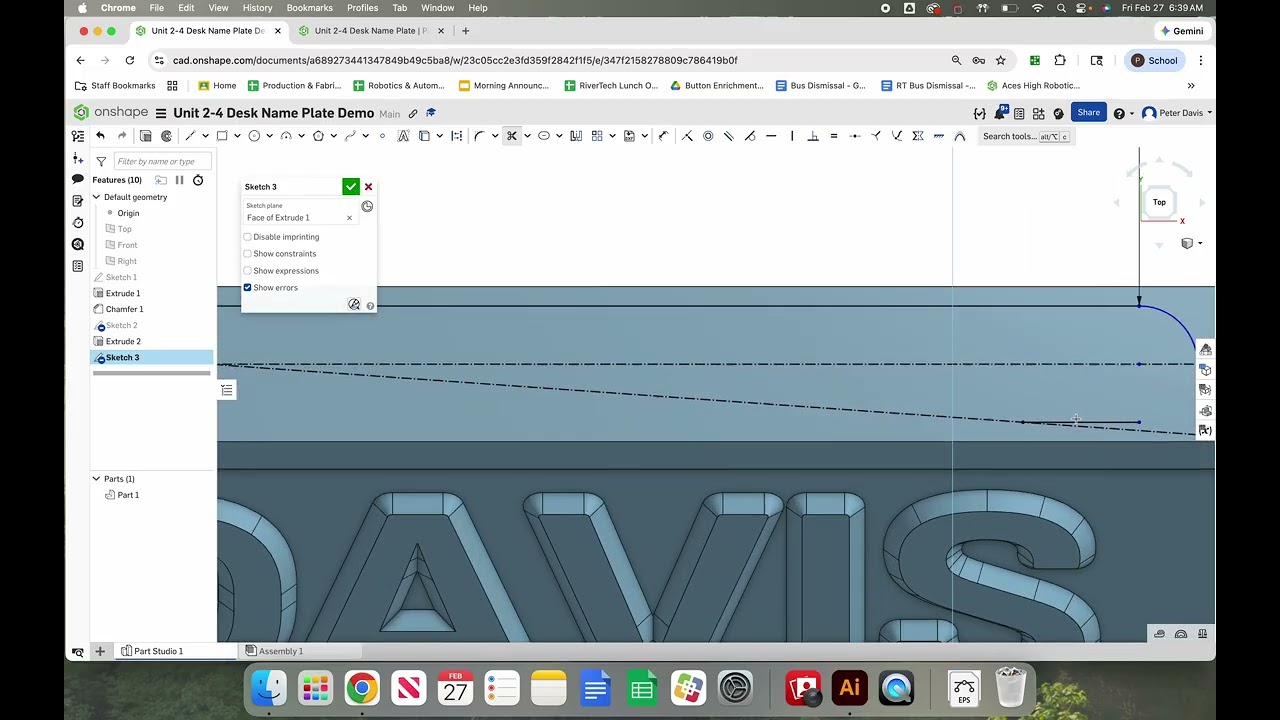Viewport: 1280px width, 720px height.
Task: Select the Corner rectangle tool
Action: (x=222, y=136)
